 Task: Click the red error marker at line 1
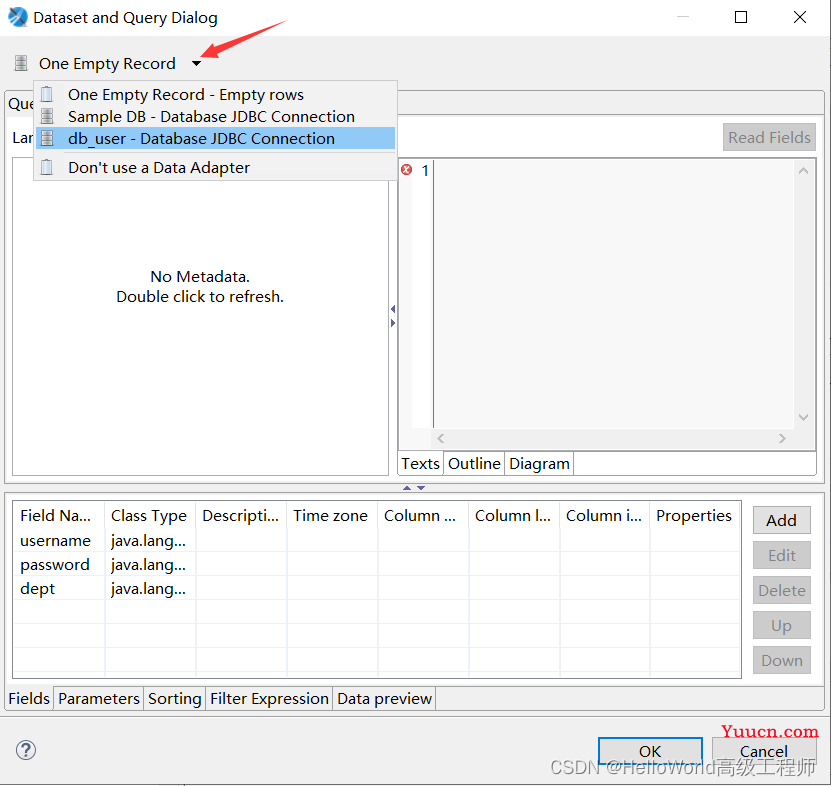pyautogui.click(x=406, y=170)
